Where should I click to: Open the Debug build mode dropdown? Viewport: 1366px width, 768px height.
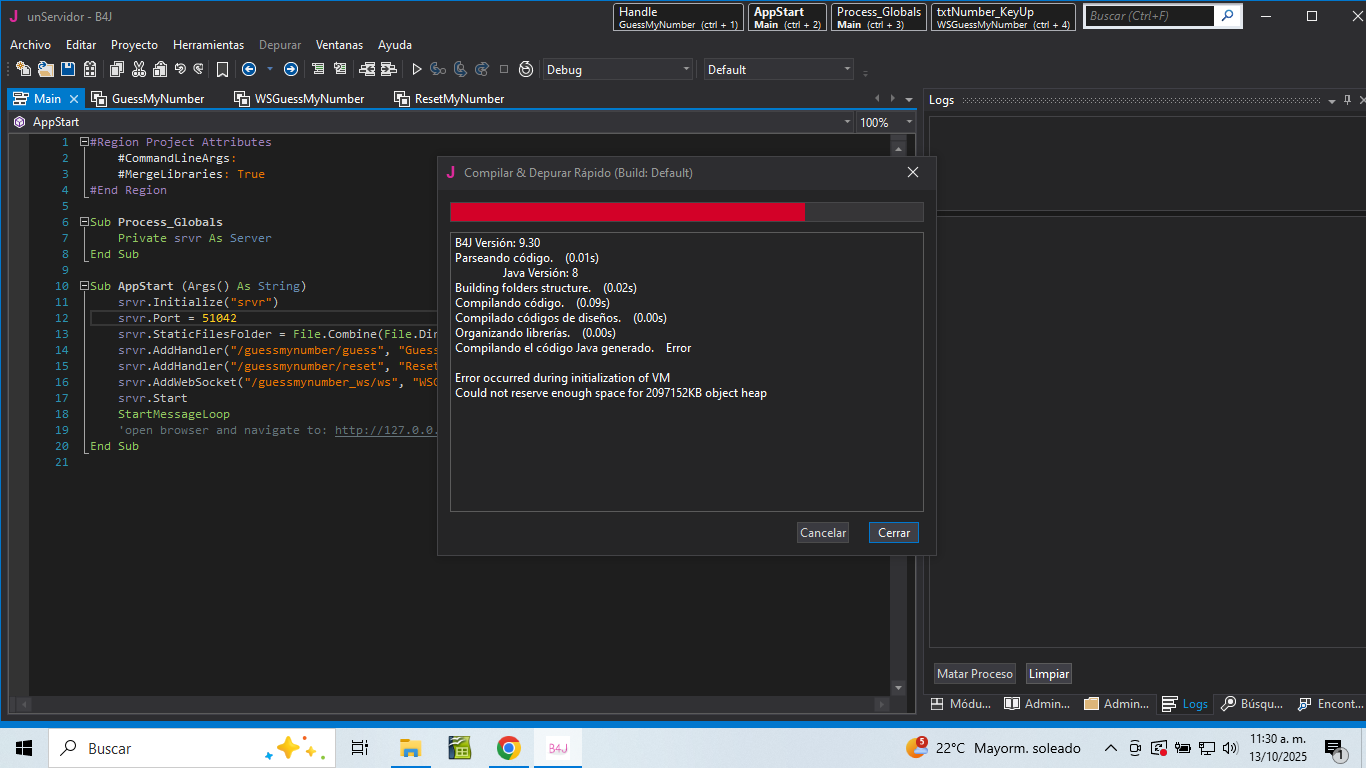[x=617, y=69]
